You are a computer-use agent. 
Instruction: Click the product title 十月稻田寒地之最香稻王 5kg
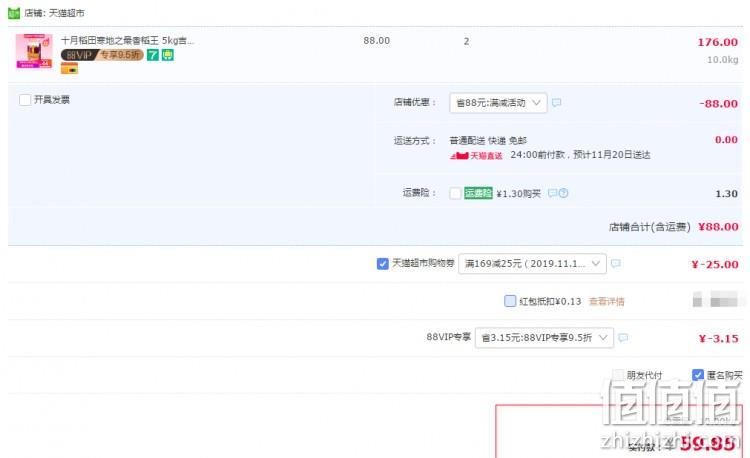point(127,41)
